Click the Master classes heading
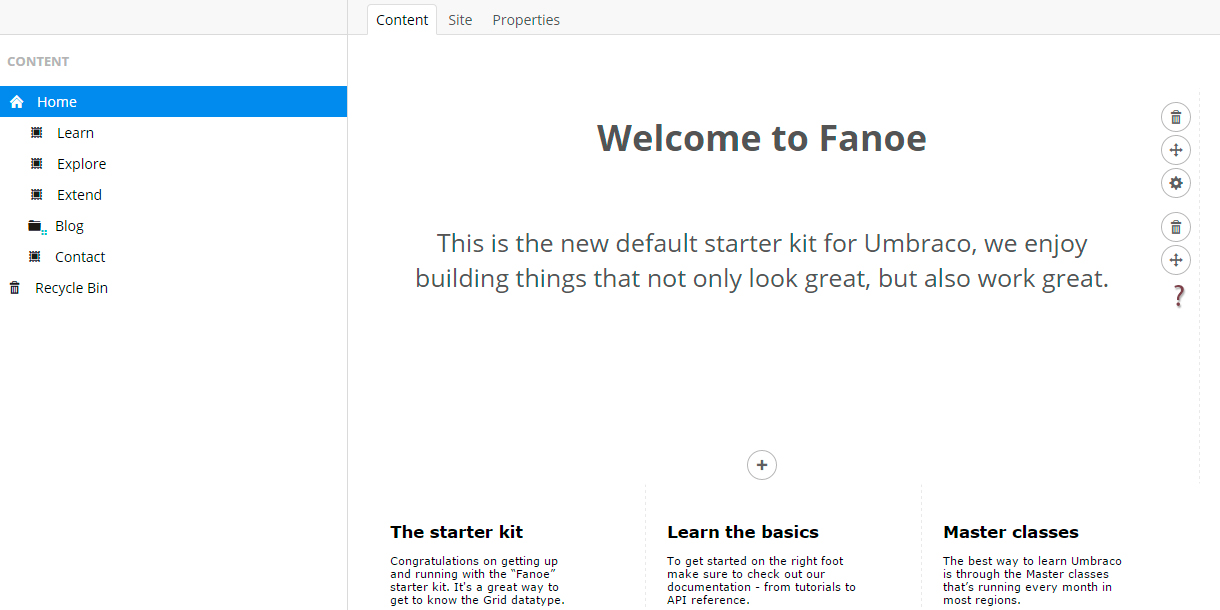The image size is (1220, 610). [x=1011, y=532]
